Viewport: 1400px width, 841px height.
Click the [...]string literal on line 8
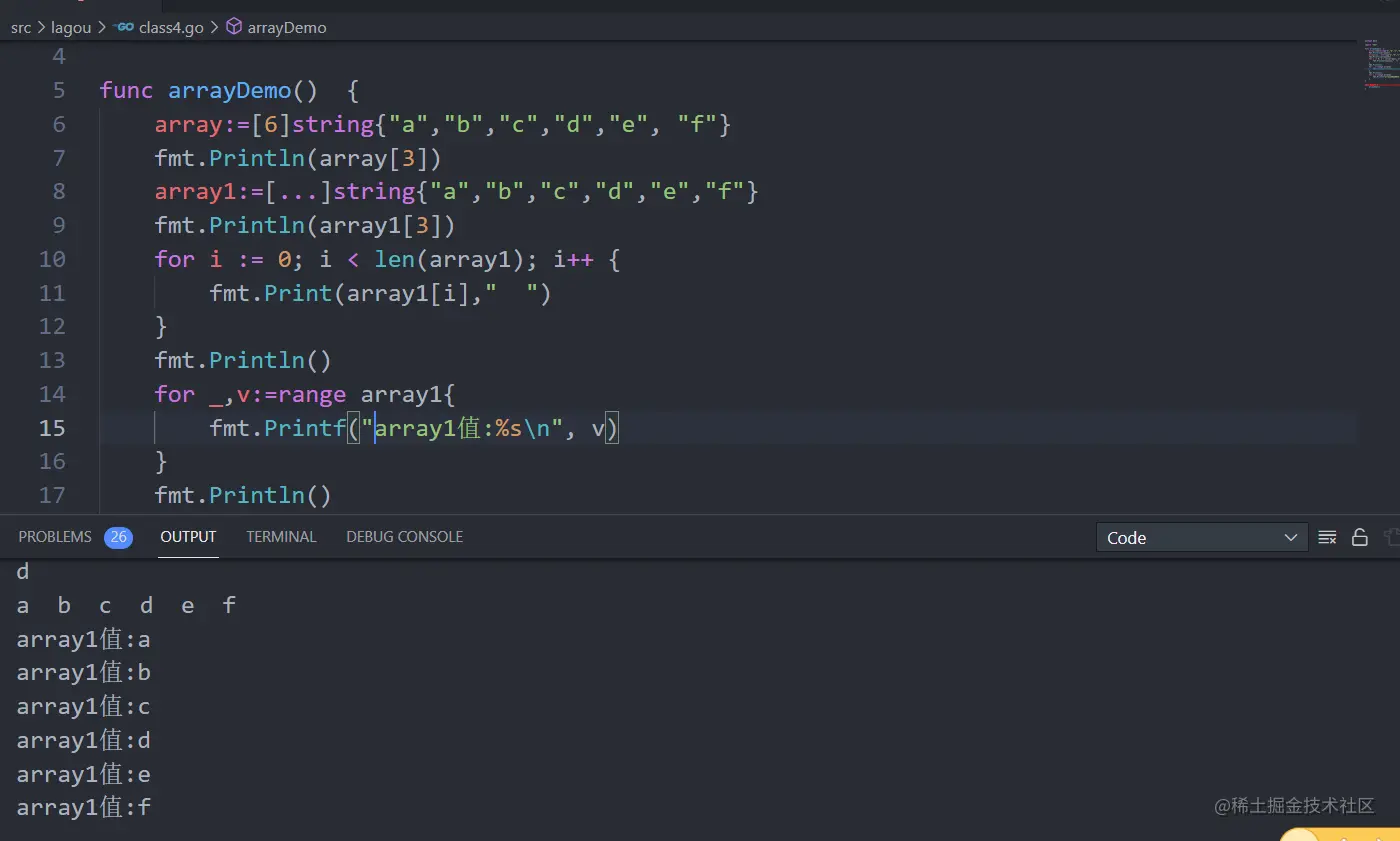[x=512, y=192]
